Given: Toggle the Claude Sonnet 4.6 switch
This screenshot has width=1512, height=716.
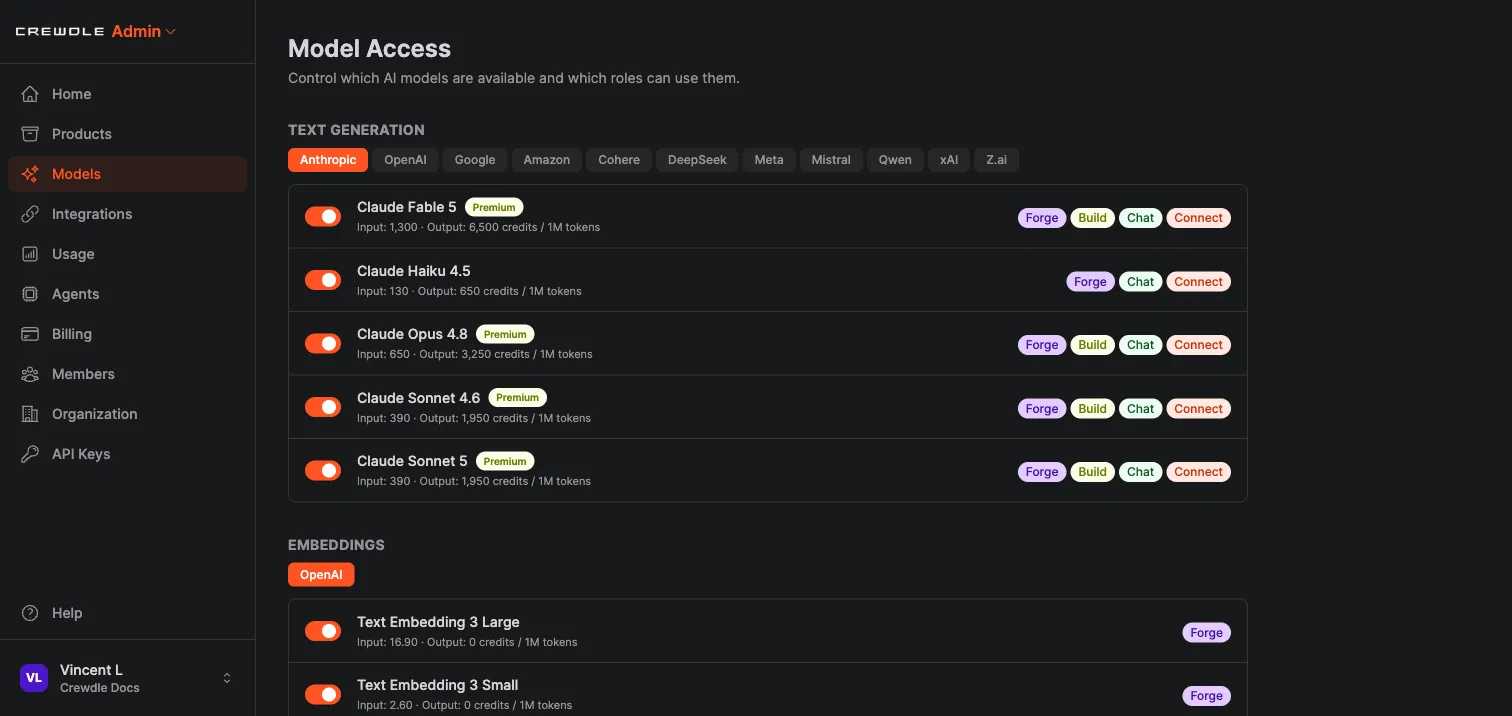Looking at the screenshot, I should 323,407.
